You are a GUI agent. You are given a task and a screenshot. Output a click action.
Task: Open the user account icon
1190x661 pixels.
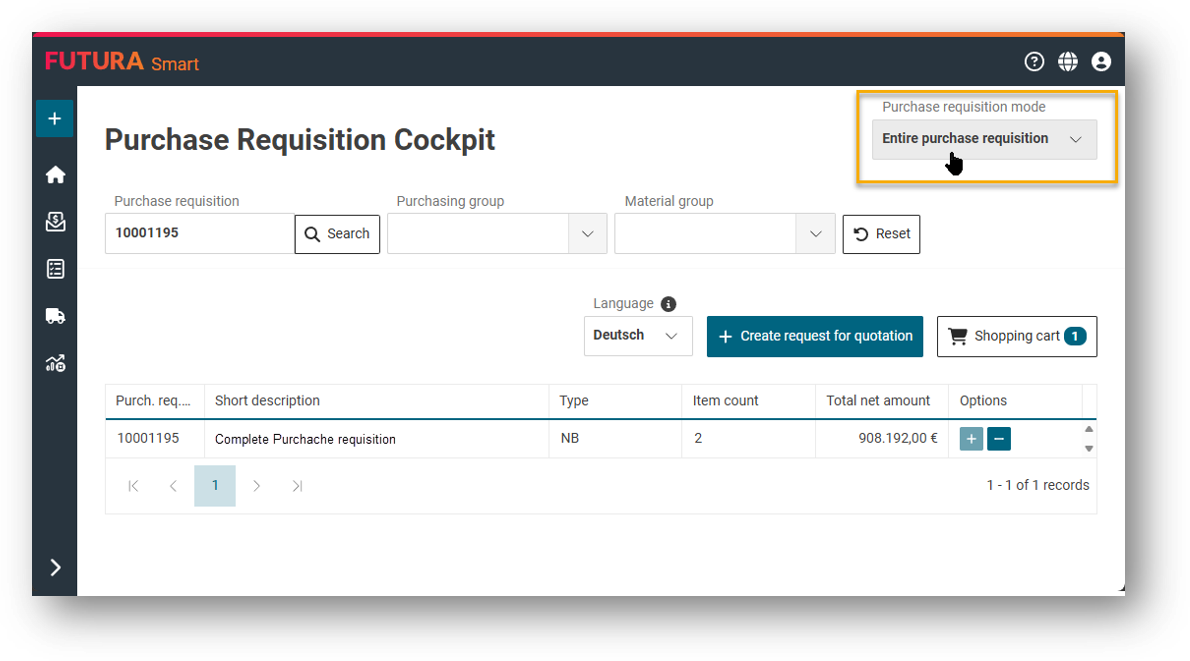point(1101,61)
